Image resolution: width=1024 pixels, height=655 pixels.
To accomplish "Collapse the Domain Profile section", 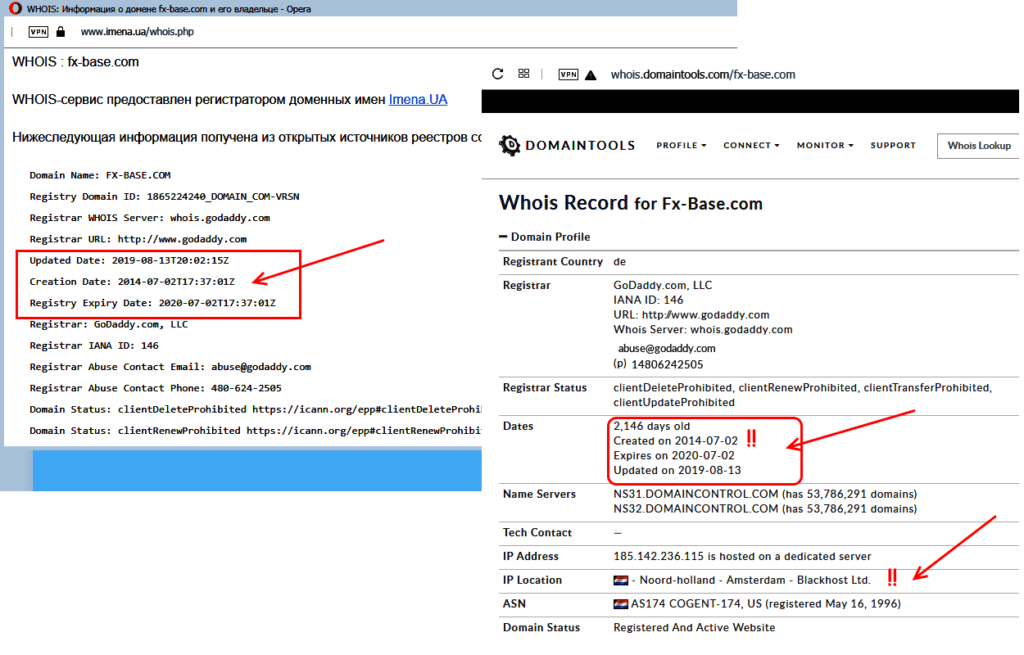I will tap(505, 237).
